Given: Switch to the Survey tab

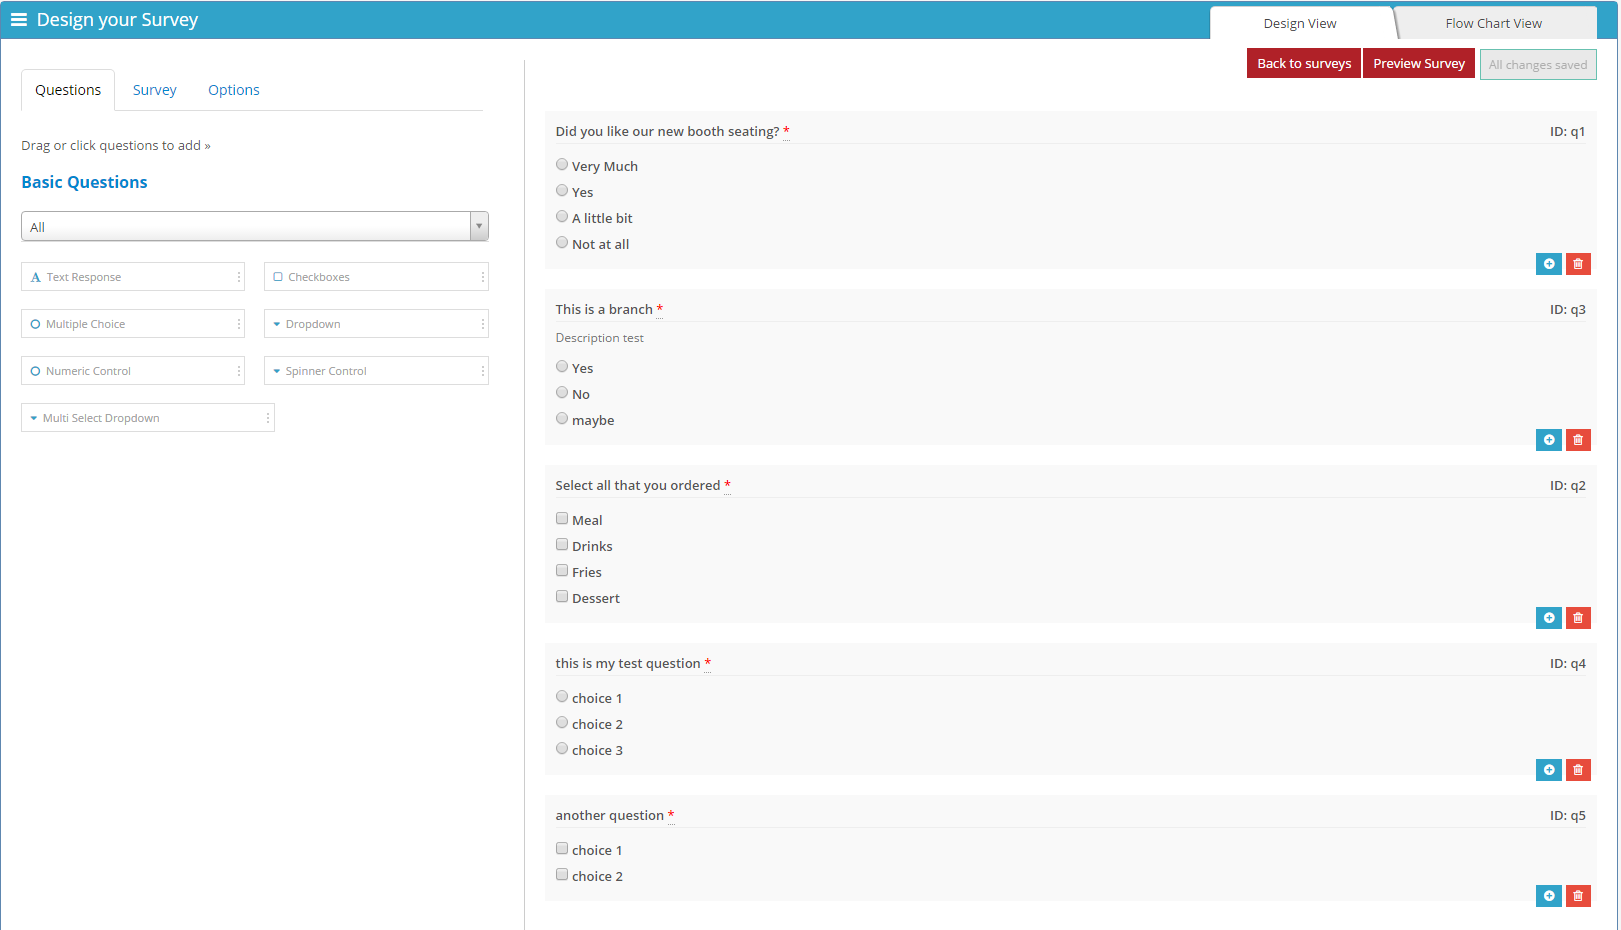Looking at the screenshot, I should click(x=155, y=90).
